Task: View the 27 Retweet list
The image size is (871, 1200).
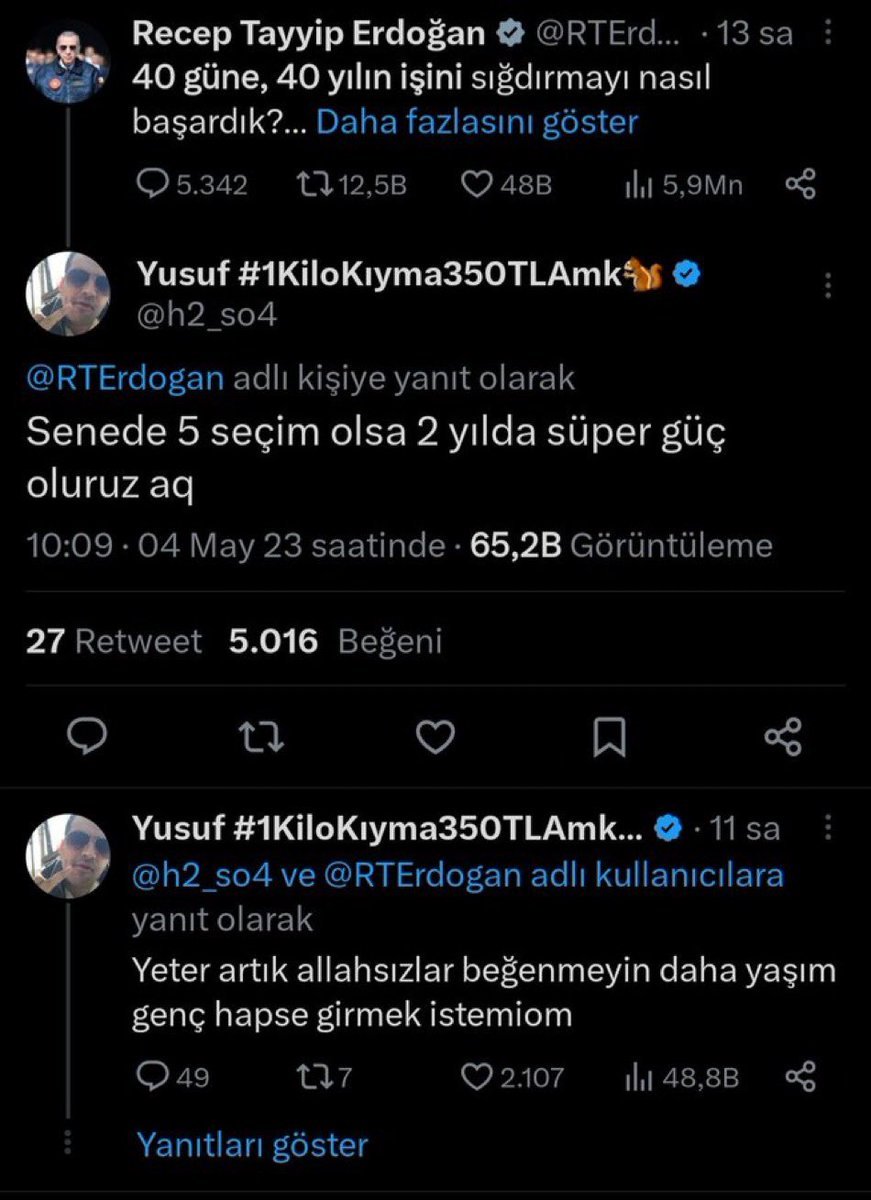Action: [113, 641]
